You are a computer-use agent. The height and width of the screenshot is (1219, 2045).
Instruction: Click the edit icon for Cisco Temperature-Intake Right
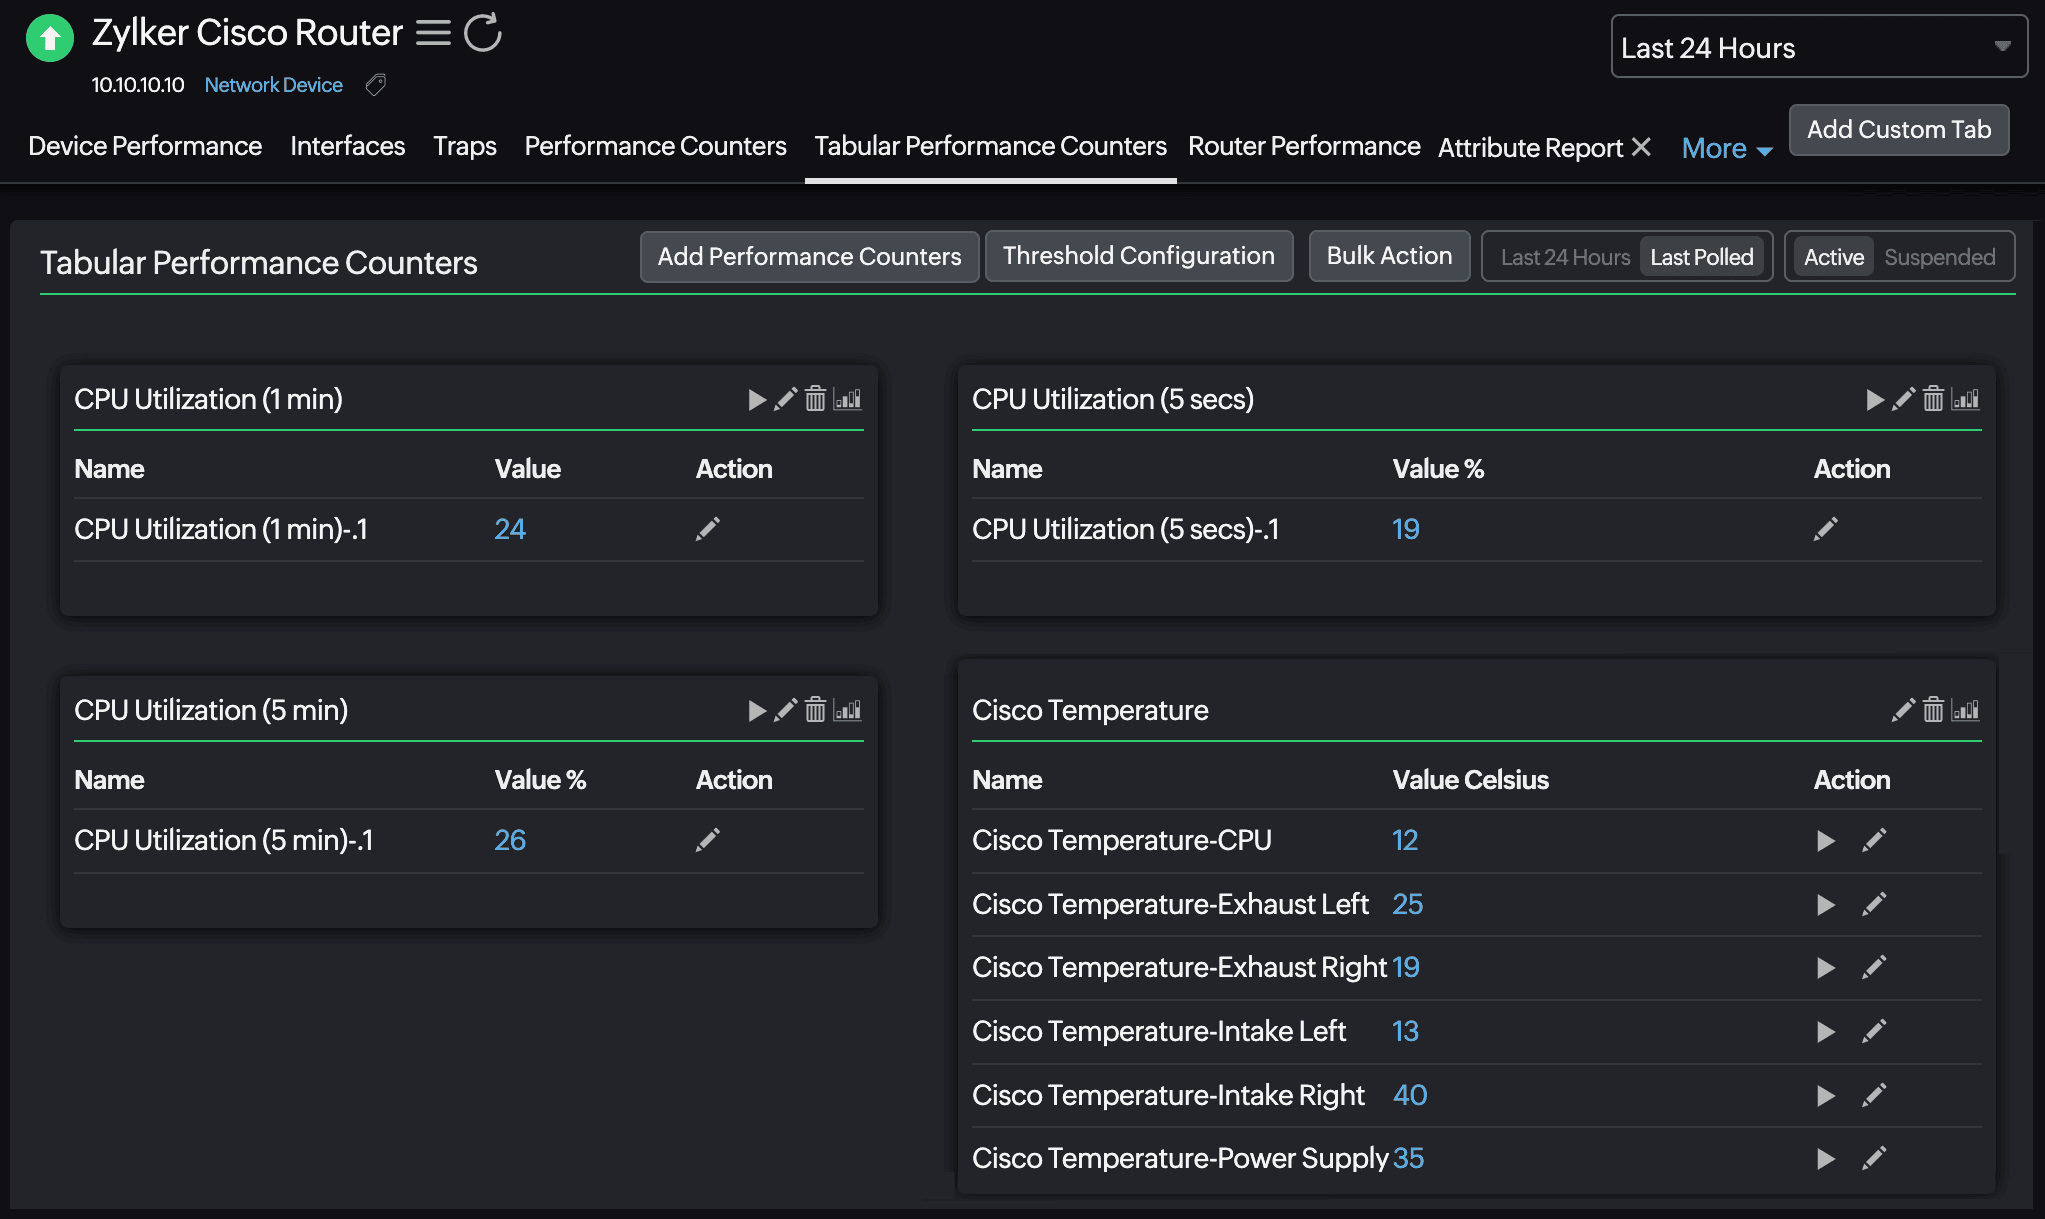[x=1874, y=1093]
